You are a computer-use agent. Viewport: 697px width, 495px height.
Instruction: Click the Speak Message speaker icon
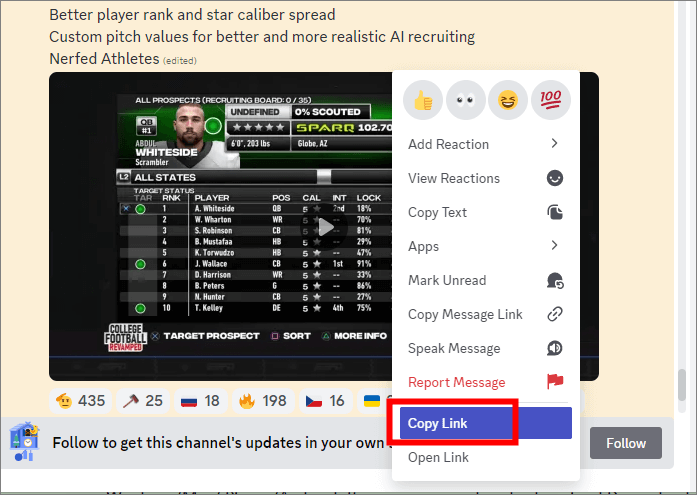[555, 348]
